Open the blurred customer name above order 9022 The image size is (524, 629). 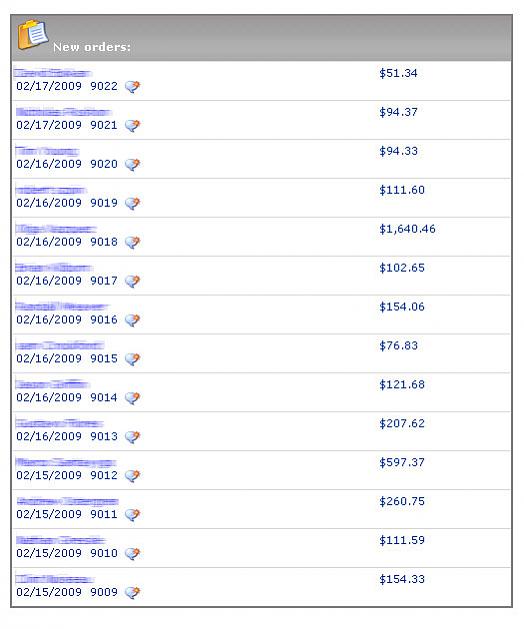pos(53,73)
